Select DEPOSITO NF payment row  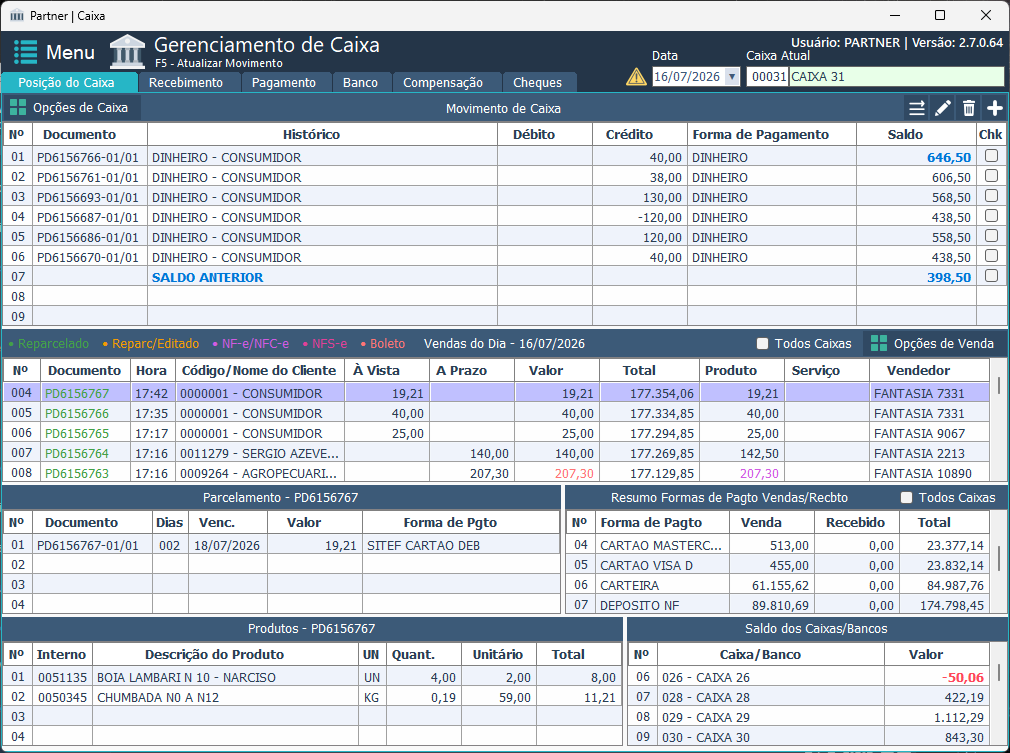tap(778, 605)
